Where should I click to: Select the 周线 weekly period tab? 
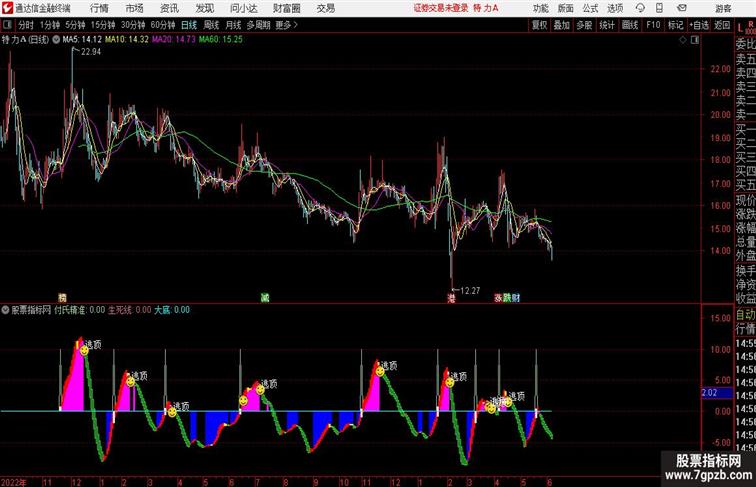211,25
